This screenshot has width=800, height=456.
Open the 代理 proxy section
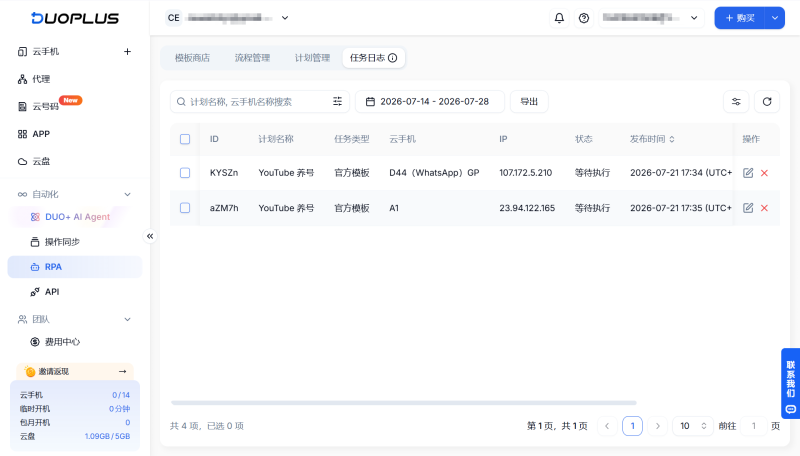[x=41, y=79]
